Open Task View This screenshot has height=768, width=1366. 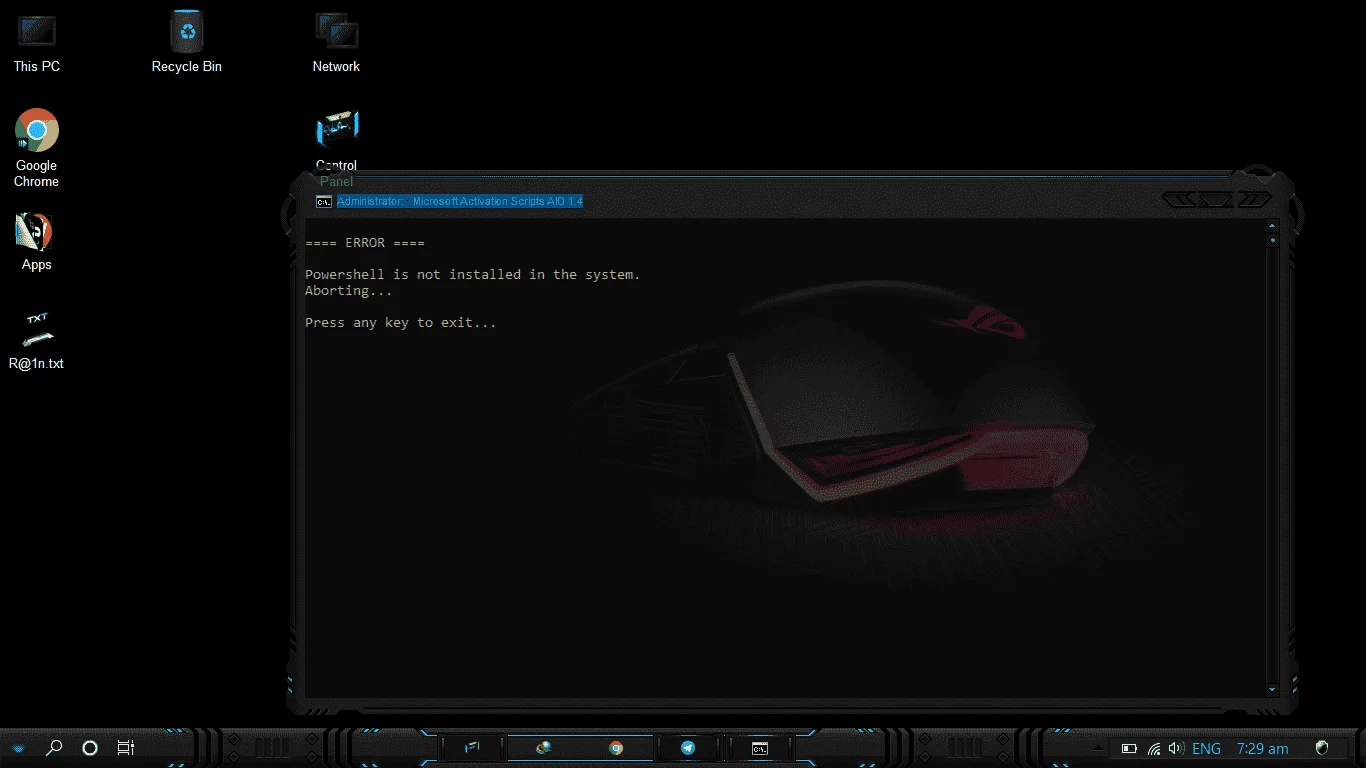125,747
